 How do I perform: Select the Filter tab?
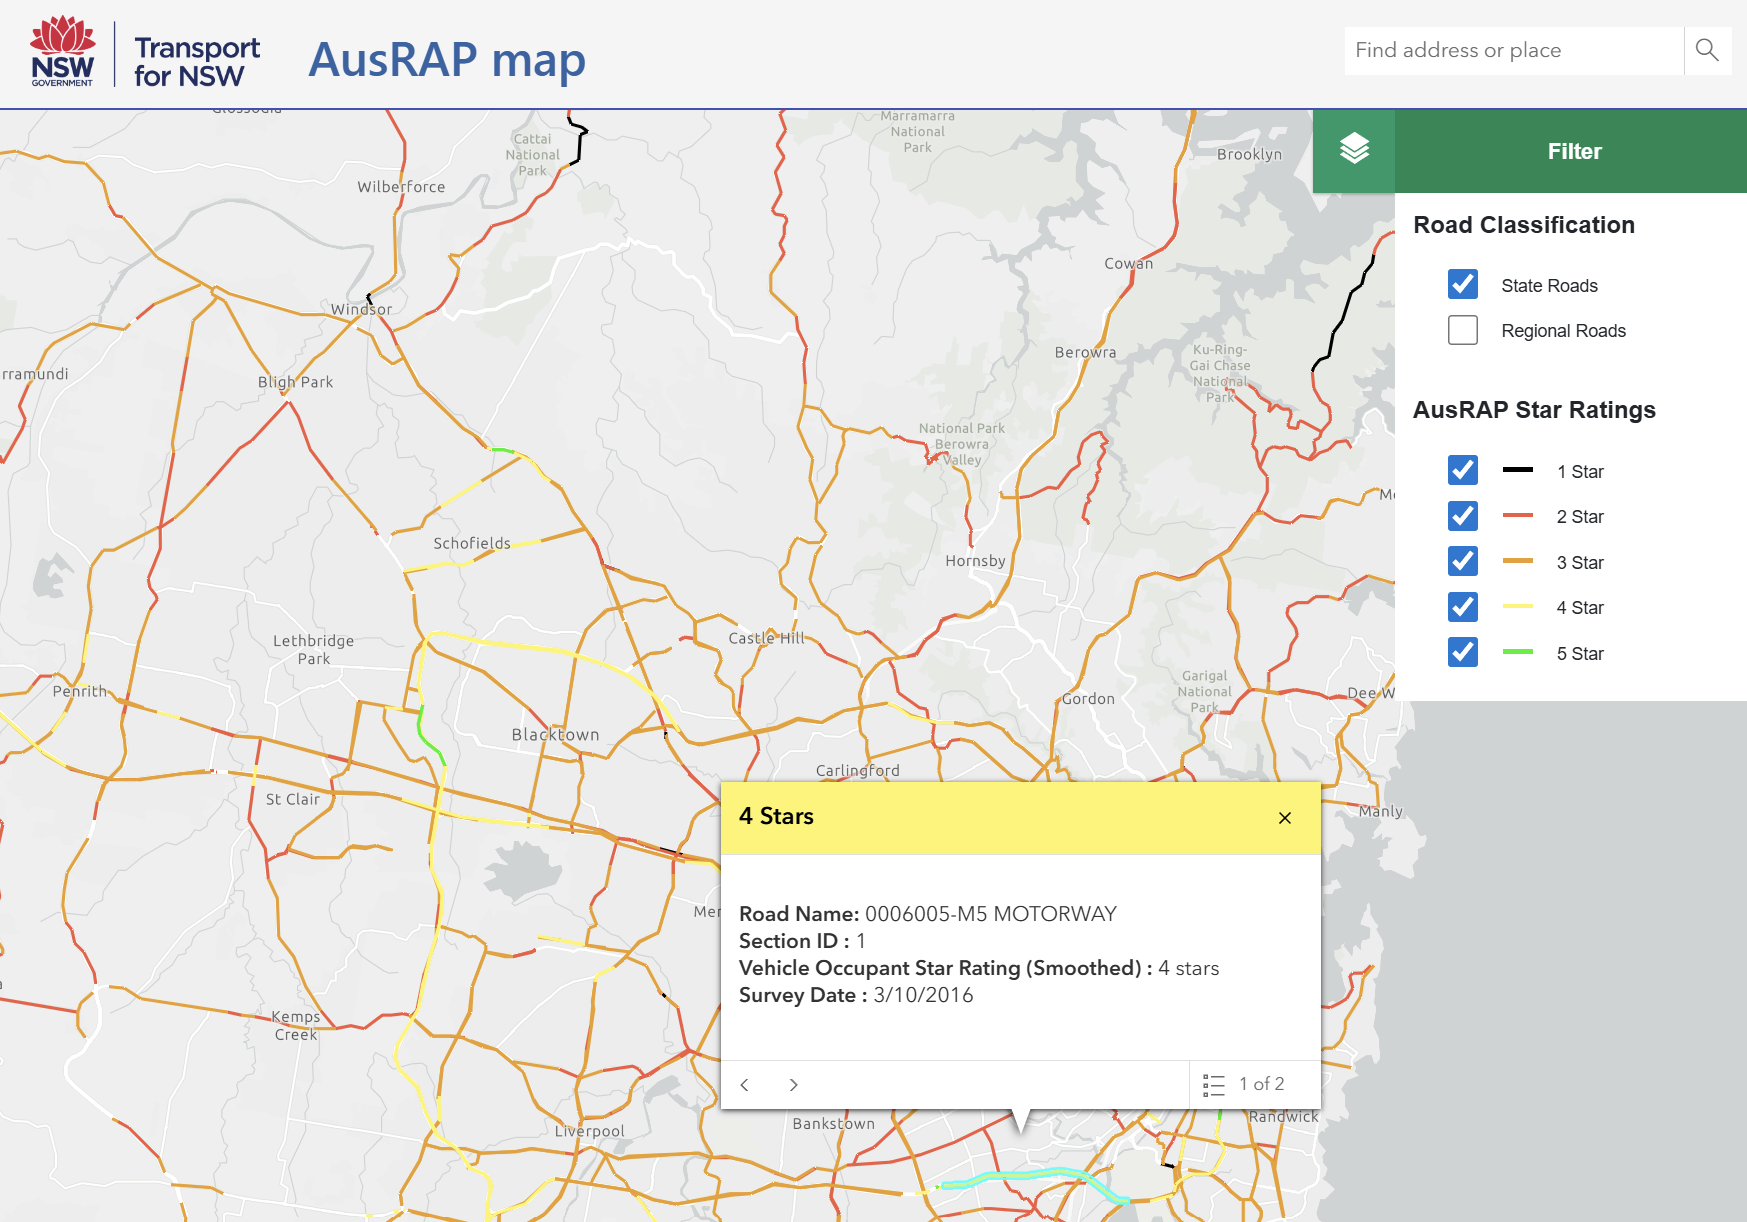pyautogui.click(x=1573, y=151)
